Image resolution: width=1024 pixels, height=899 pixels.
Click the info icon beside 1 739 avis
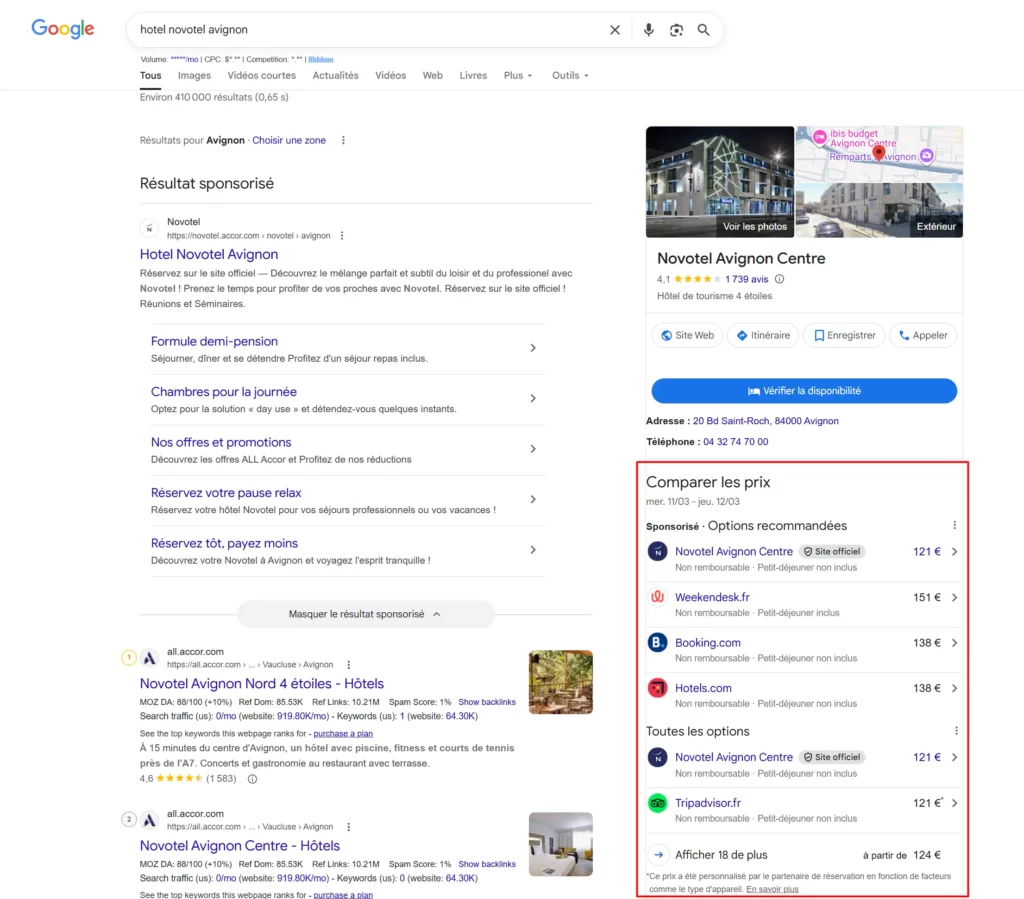(x=780, y=280)
